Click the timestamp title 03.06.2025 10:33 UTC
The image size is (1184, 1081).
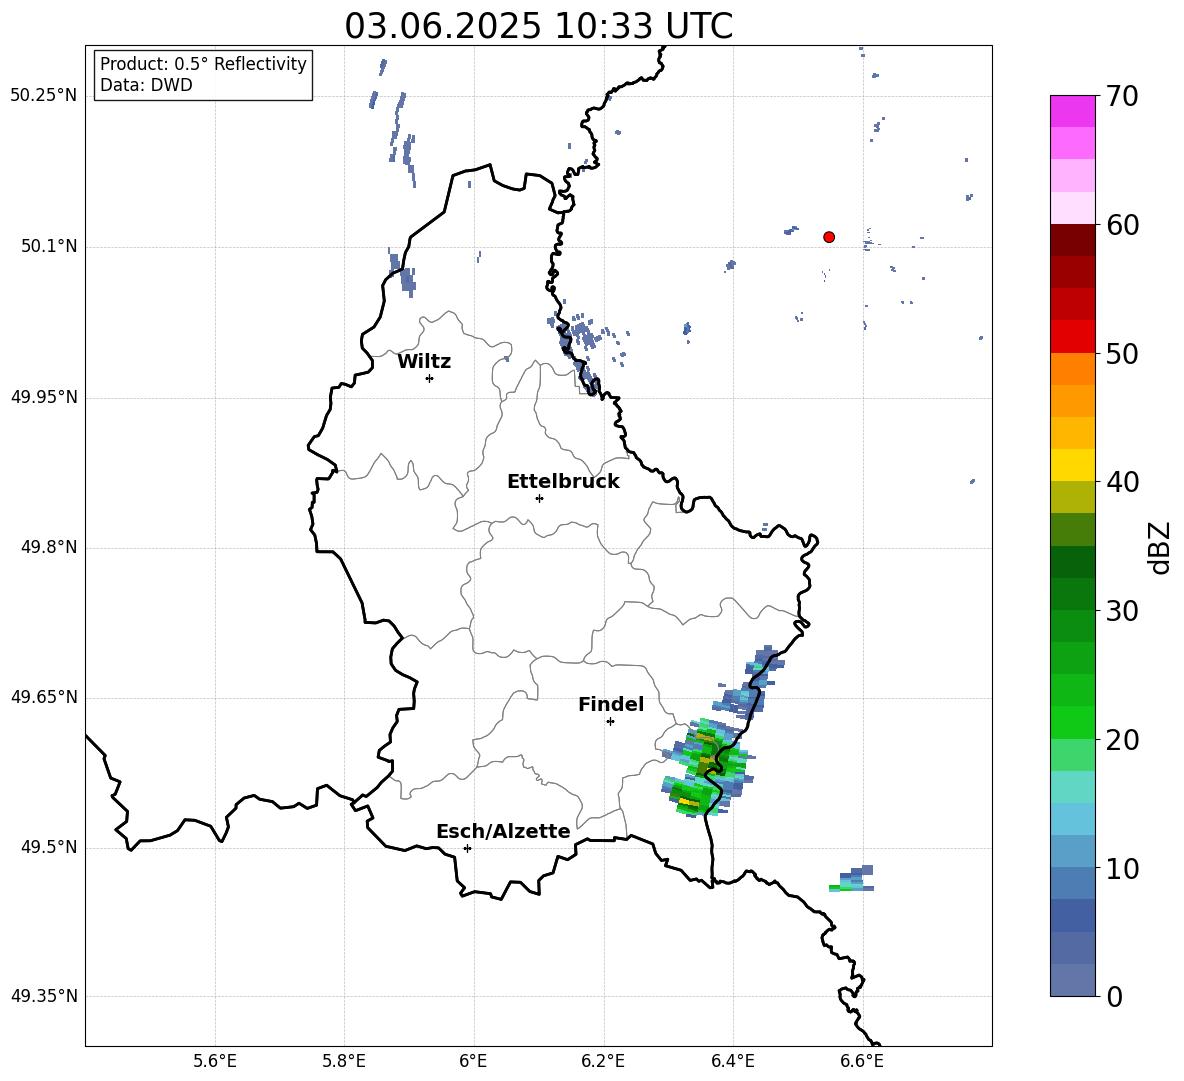538,26
